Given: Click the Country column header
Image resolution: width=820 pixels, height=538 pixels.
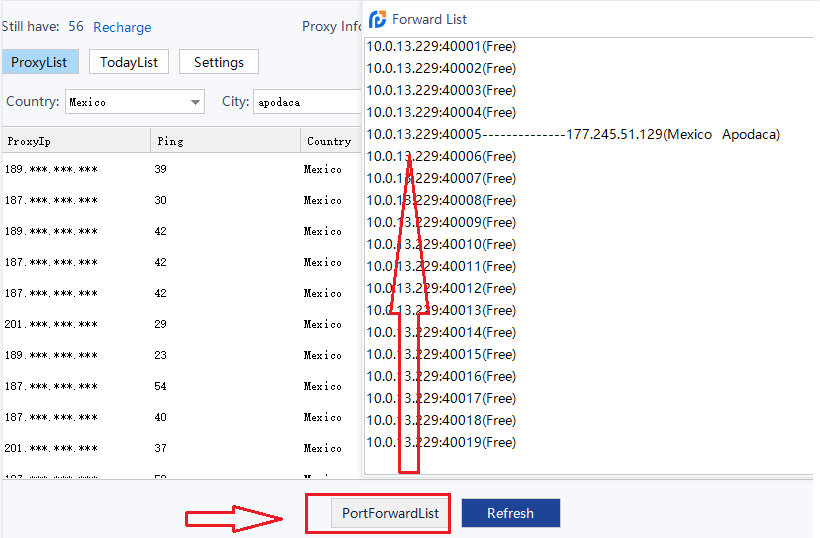Looking at the screenshot, I should point(329,141).
